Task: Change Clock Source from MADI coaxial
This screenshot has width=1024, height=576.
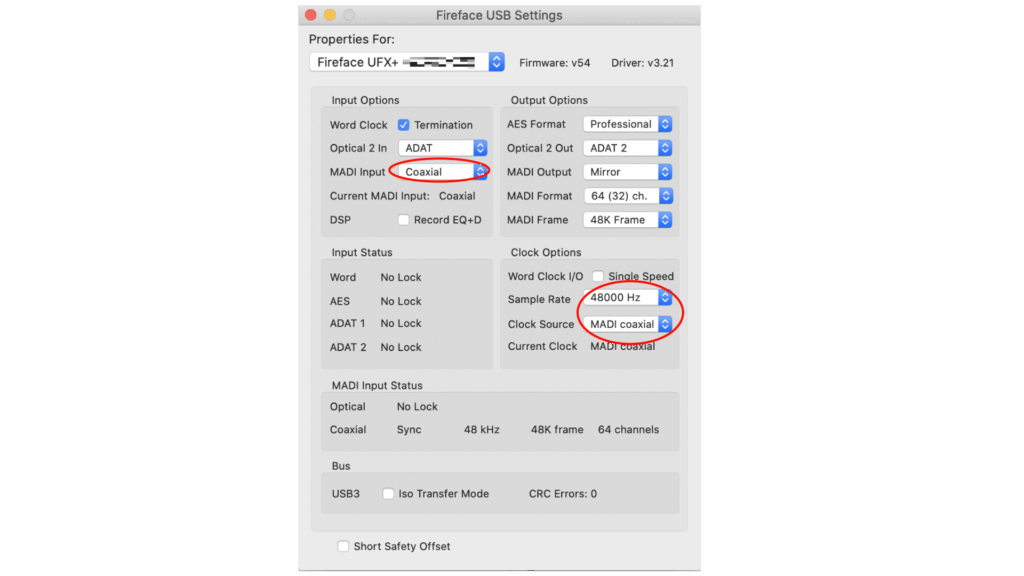Action: 628,324
